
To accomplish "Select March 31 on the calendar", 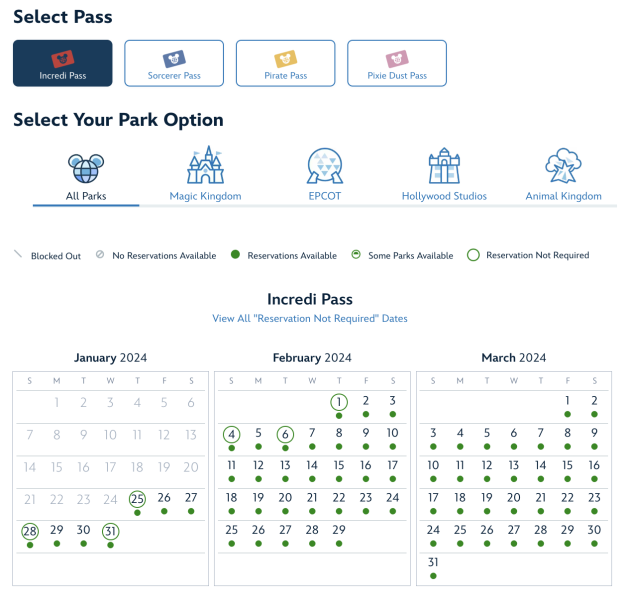I will pyautogui.click(x=433, y=562).
